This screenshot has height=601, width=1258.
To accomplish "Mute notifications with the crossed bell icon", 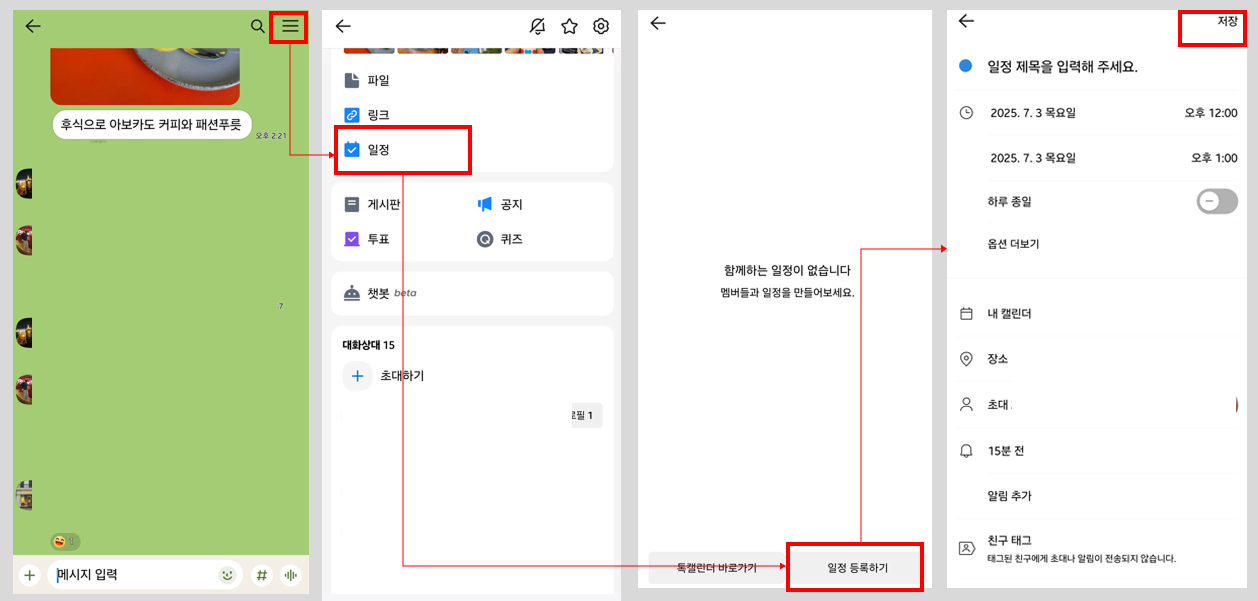I will 537,27.
